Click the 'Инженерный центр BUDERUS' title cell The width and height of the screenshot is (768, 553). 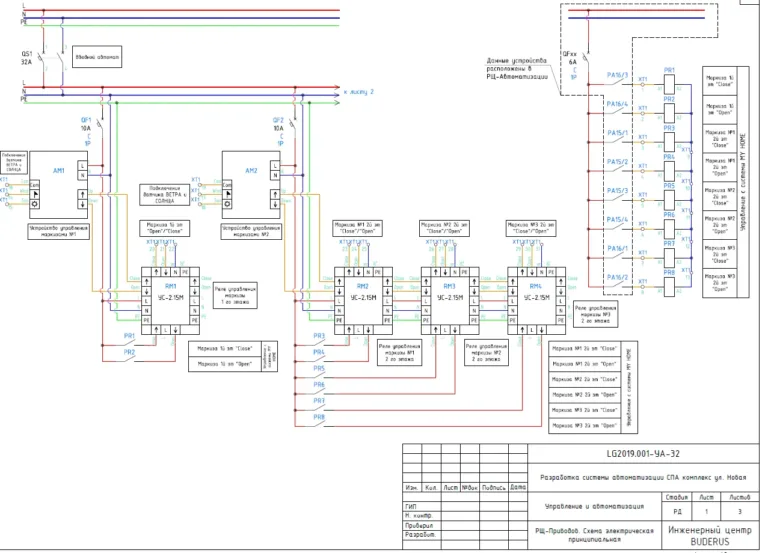[710, 535]
